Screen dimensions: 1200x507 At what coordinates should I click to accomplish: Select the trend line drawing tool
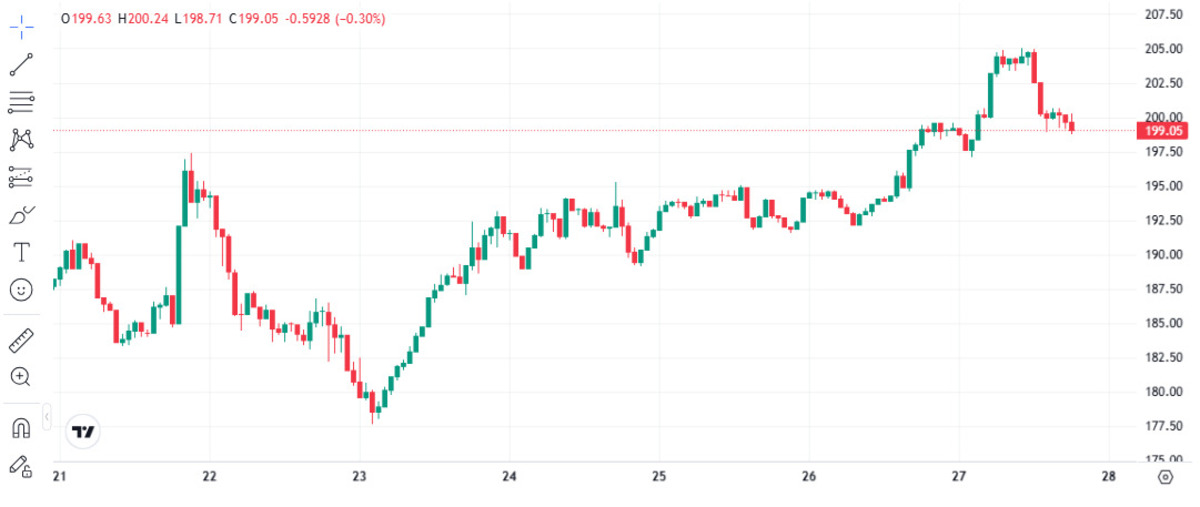[x=21, y=65]
